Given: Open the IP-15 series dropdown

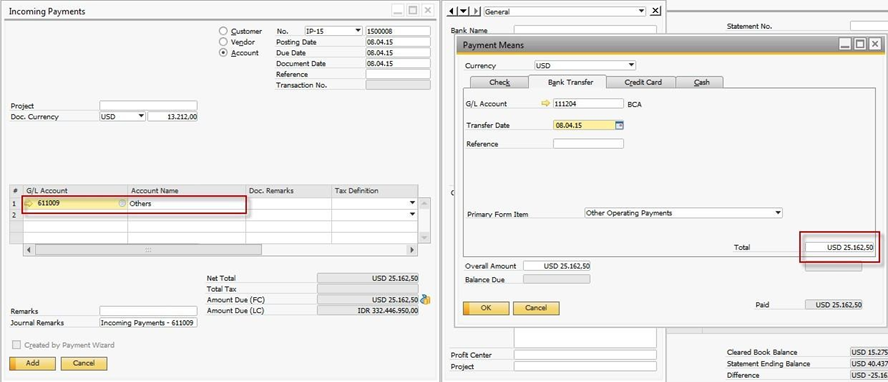Looking at the screenshot, I should pos(357,31).
